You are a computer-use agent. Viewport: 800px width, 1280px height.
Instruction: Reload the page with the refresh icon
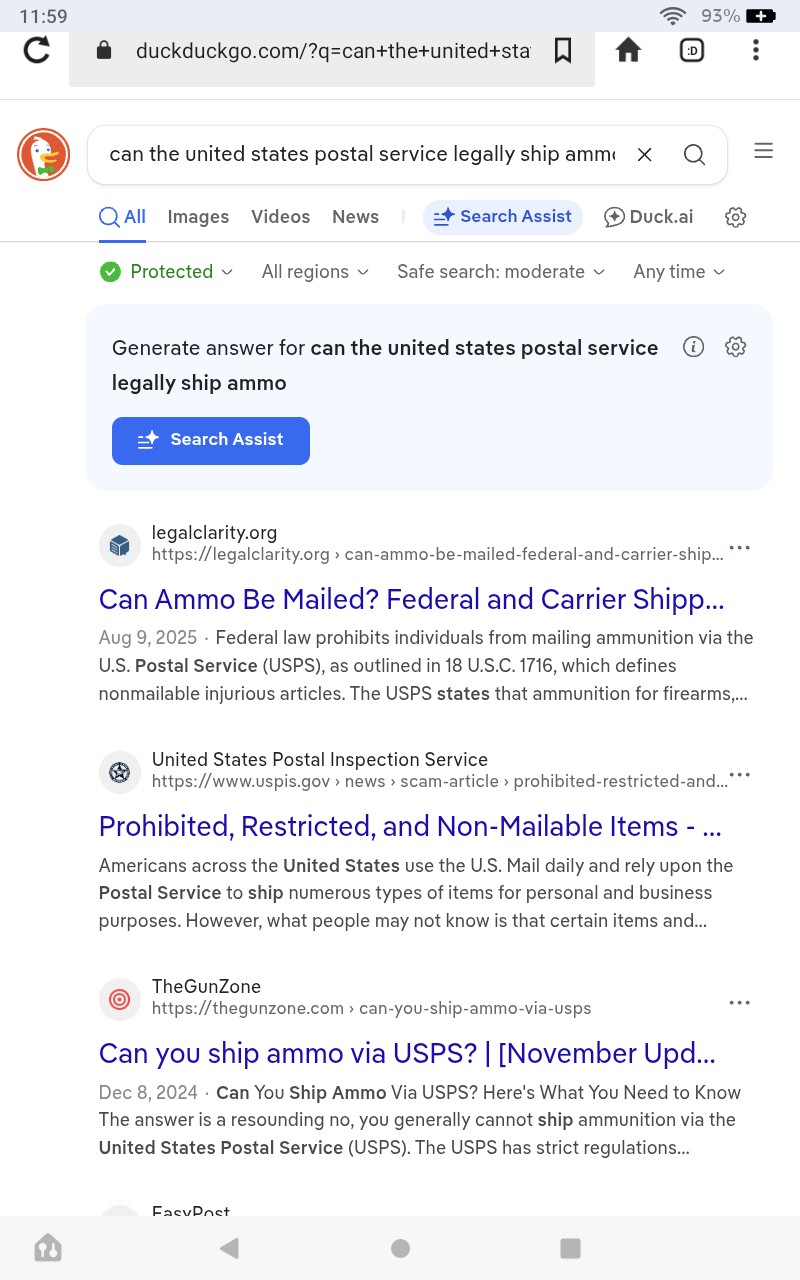coord(37,50)
